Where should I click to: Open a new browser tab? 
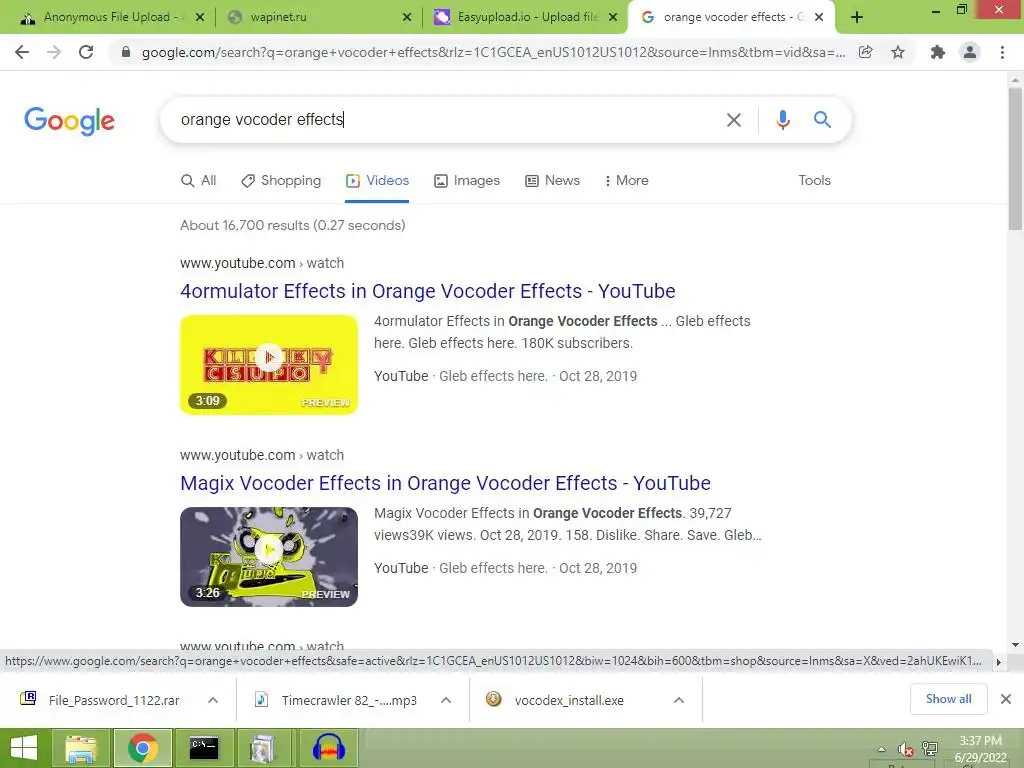[x=857, y=17]
